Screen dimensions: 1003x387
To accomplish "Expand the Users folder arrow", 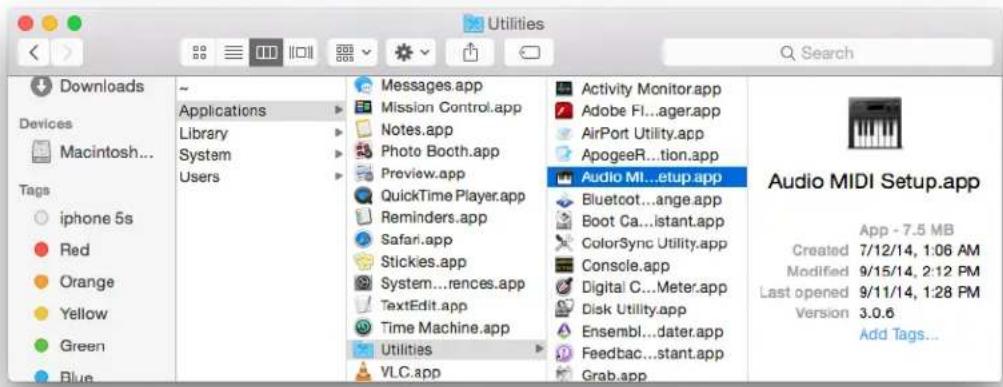I will pyautogui.click(x=338, y=177).
